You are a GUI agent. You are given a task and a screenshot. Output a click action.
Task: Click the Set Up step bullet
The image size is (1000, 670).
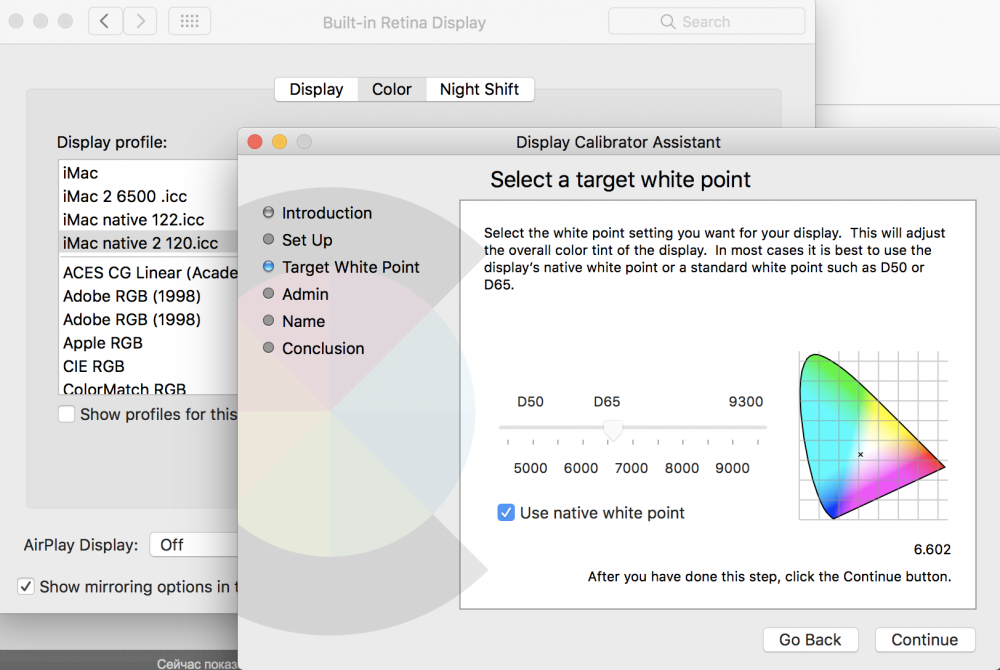coord(268,239)
